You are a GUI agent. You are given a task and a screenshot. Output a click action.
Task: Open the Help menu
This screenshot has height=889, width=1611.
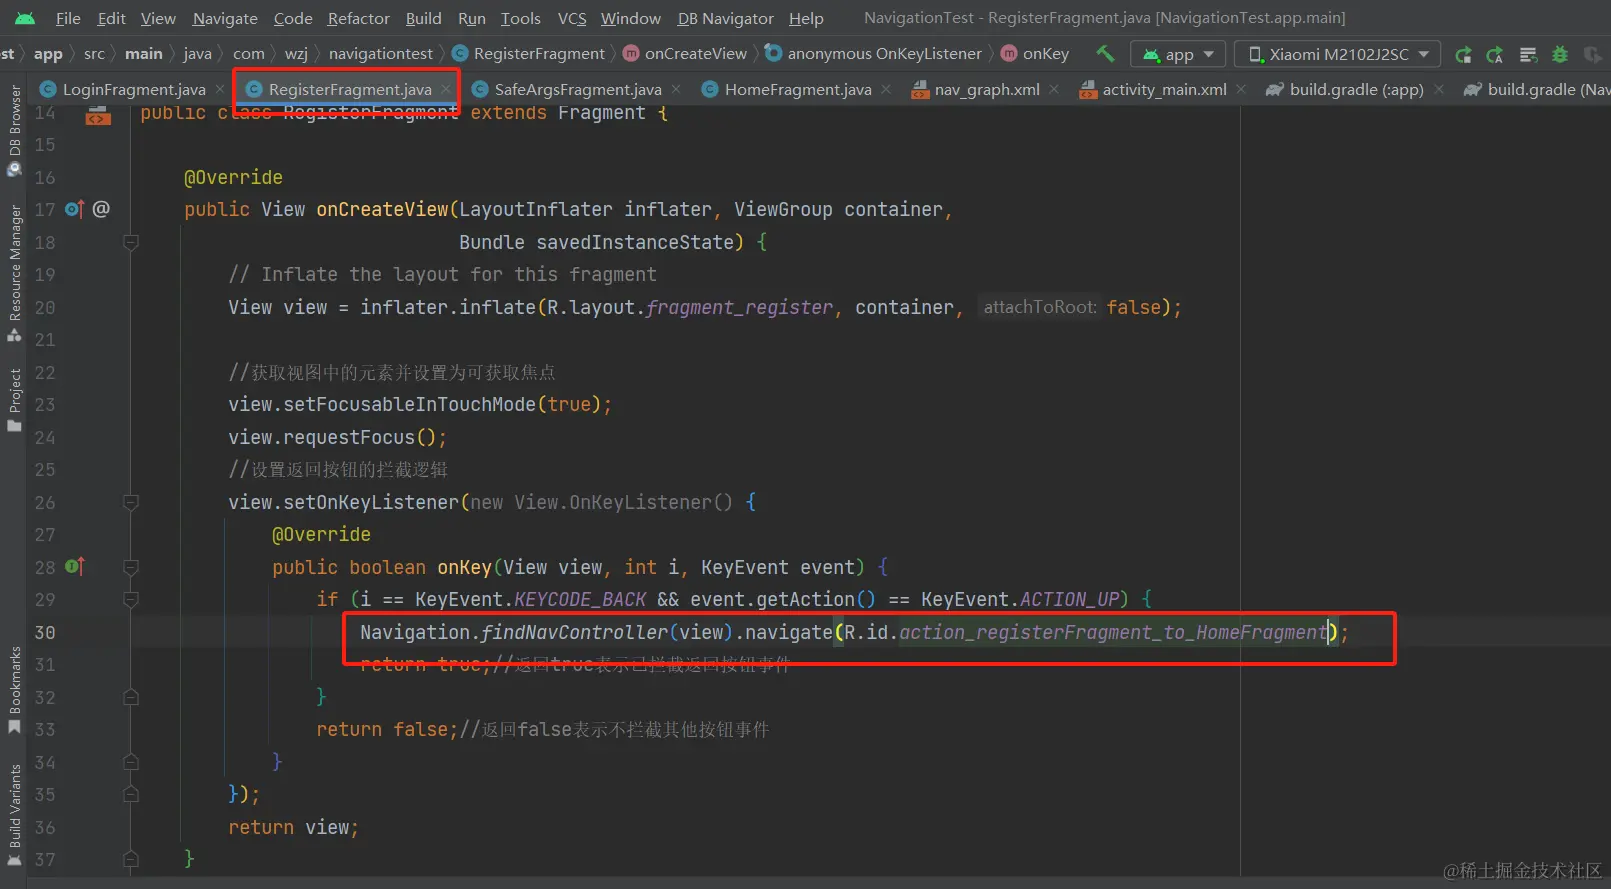(806, 19)
